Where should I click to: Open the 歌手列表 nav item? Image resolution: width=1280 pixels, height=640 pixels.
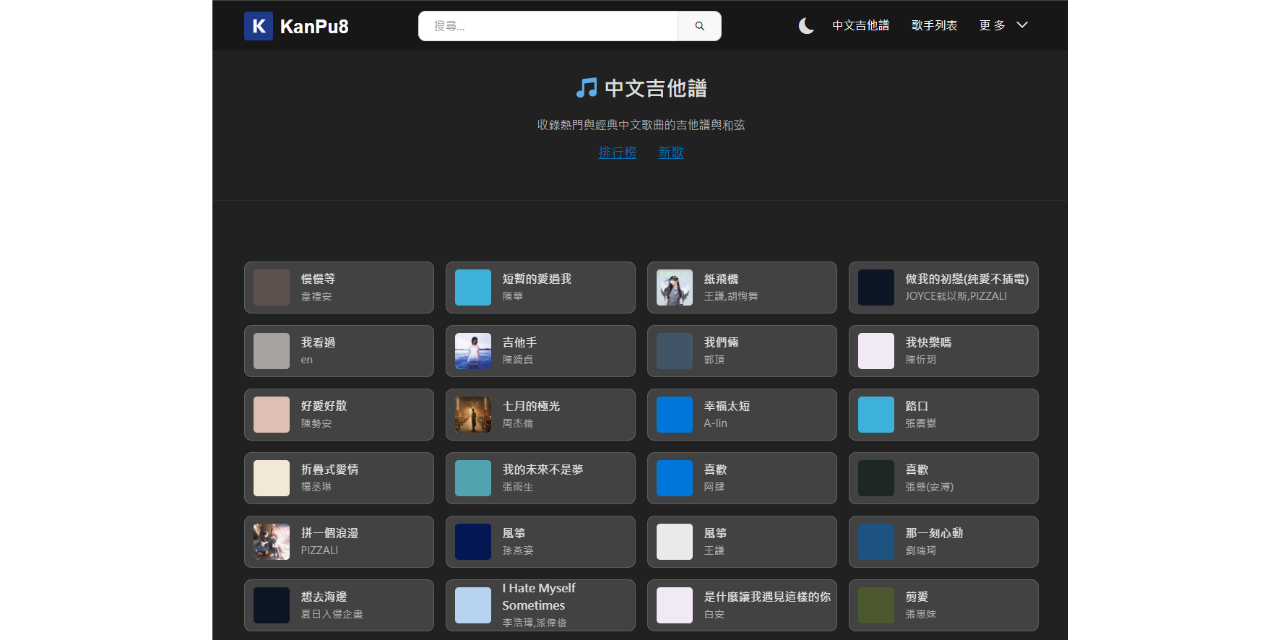pos(934,26)
